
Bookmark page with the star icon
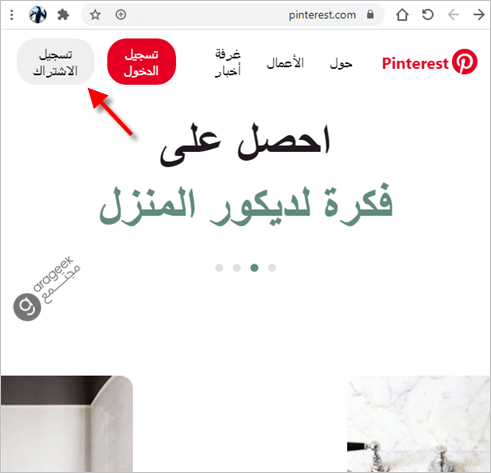pos(95,15)
